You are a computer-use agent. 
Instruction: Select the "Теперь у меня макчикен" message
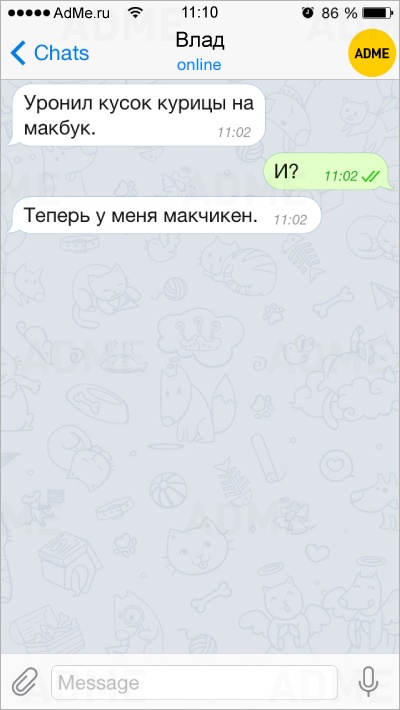[164, 215]
